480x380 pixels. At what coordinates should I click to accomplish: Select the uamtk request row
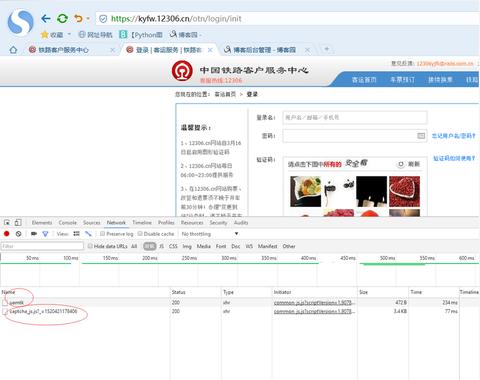(240, 302)
